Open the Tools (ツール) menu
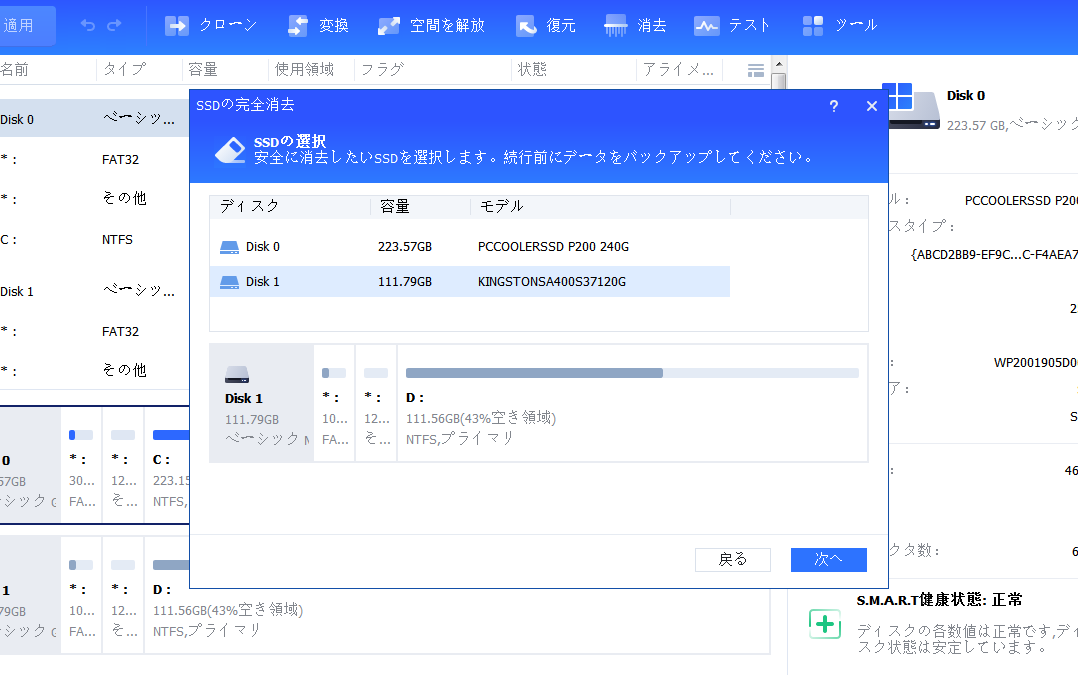1078x675 pixels. [x=814, y=25]
